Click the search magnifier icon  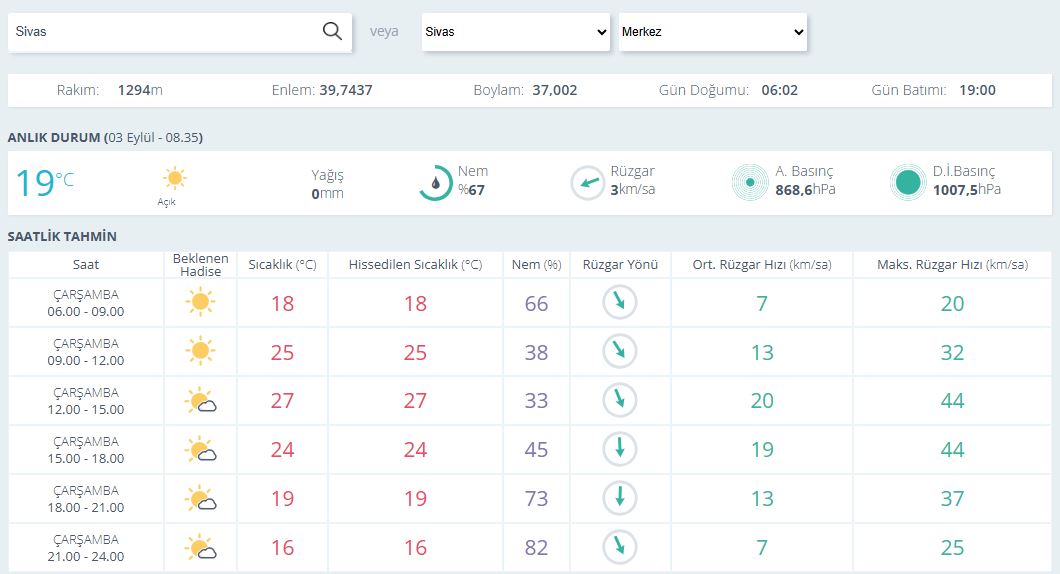(x=332, y=31)
